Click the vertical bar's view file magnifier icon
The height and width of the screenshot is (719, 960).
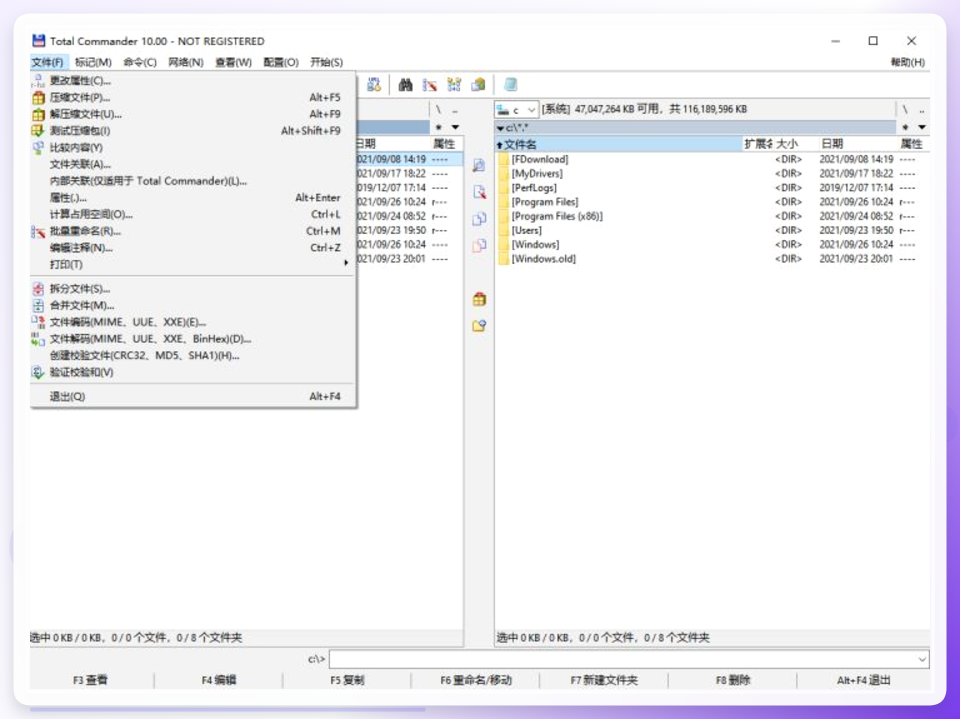(479, 165)
